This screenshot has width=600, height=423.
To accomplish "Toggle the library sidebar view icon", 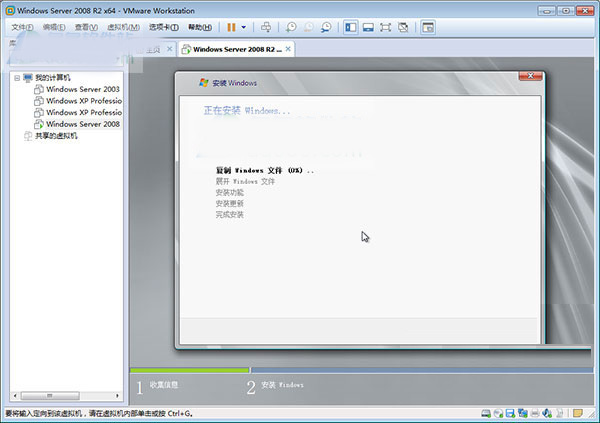I will coord(352,27).
